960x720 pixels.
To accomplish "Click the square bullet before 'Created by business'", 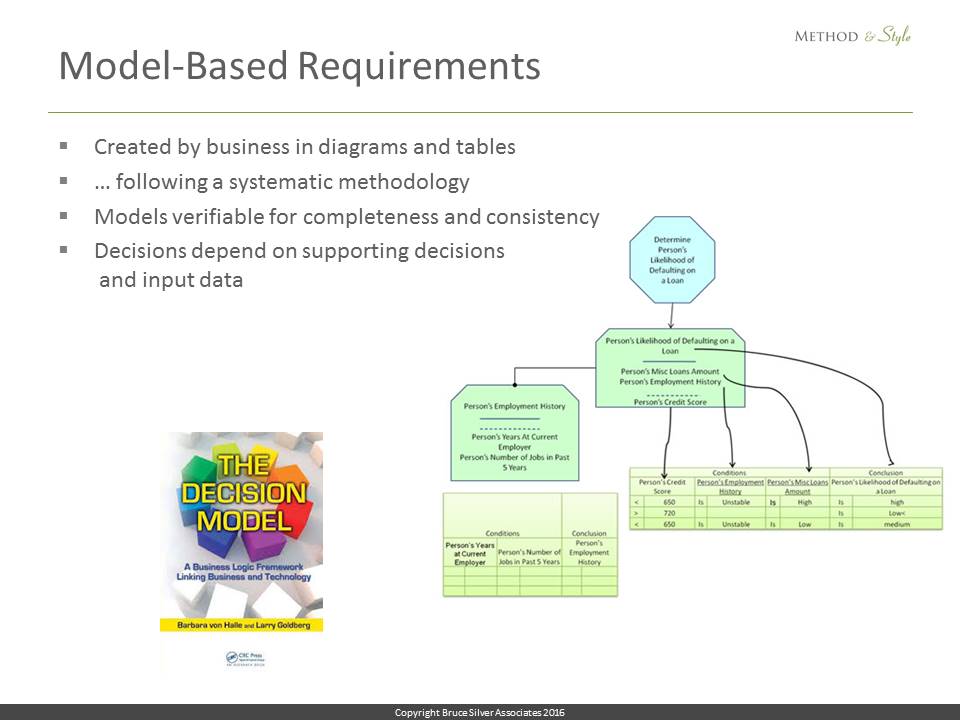I will (64, 146).
